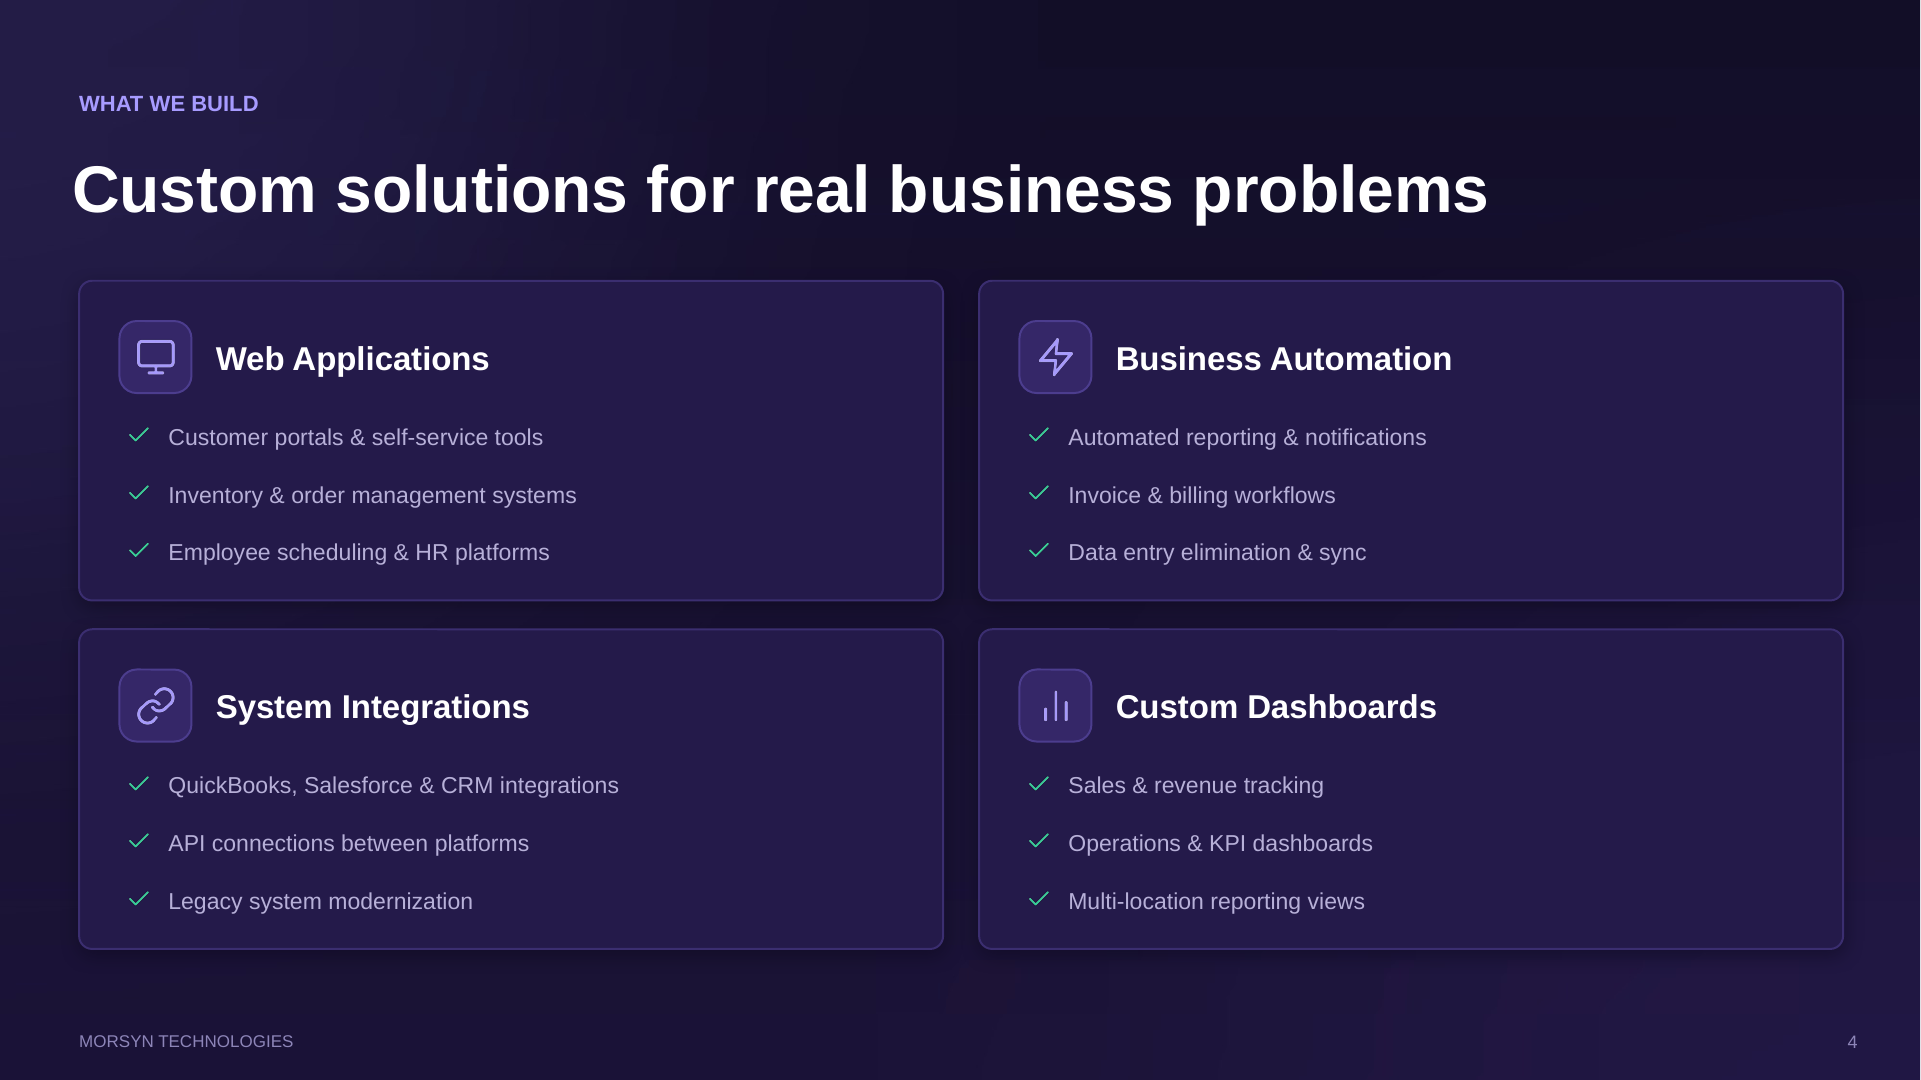Click Customer portals & self-service tools text
Screen dimensions: 1921x1080
point(355,438)
